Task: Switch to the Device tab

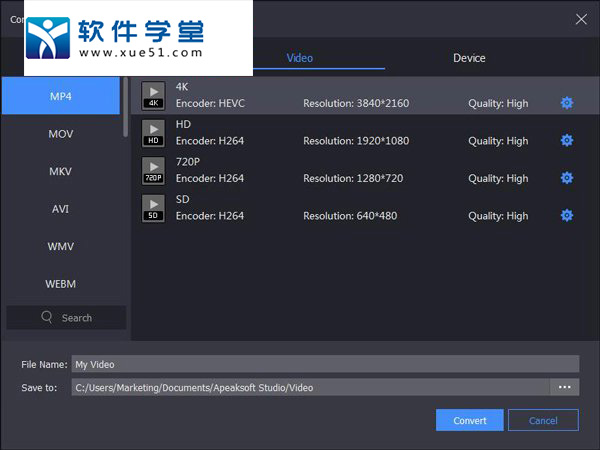Action: coord(469,58)
